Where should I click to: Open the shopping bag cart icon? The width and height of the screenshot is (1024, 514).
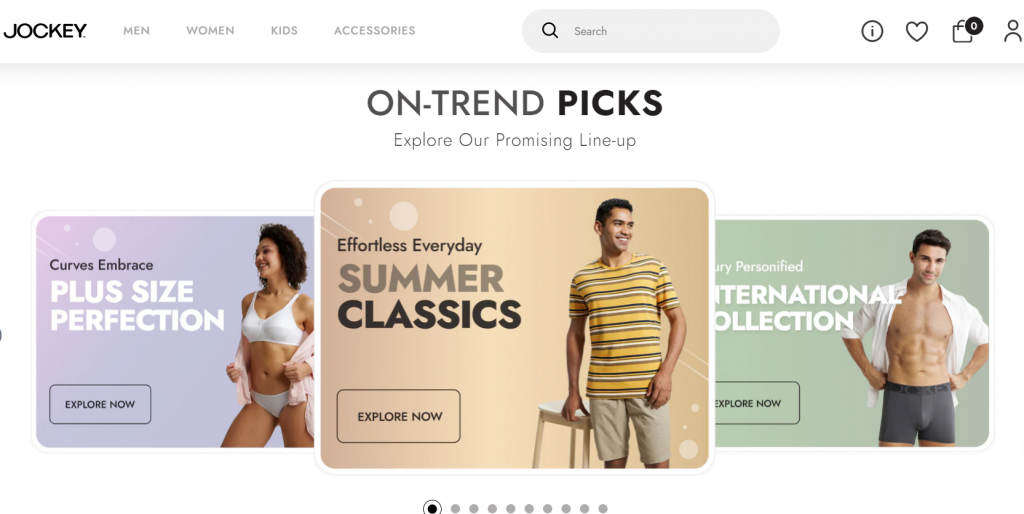963,32
